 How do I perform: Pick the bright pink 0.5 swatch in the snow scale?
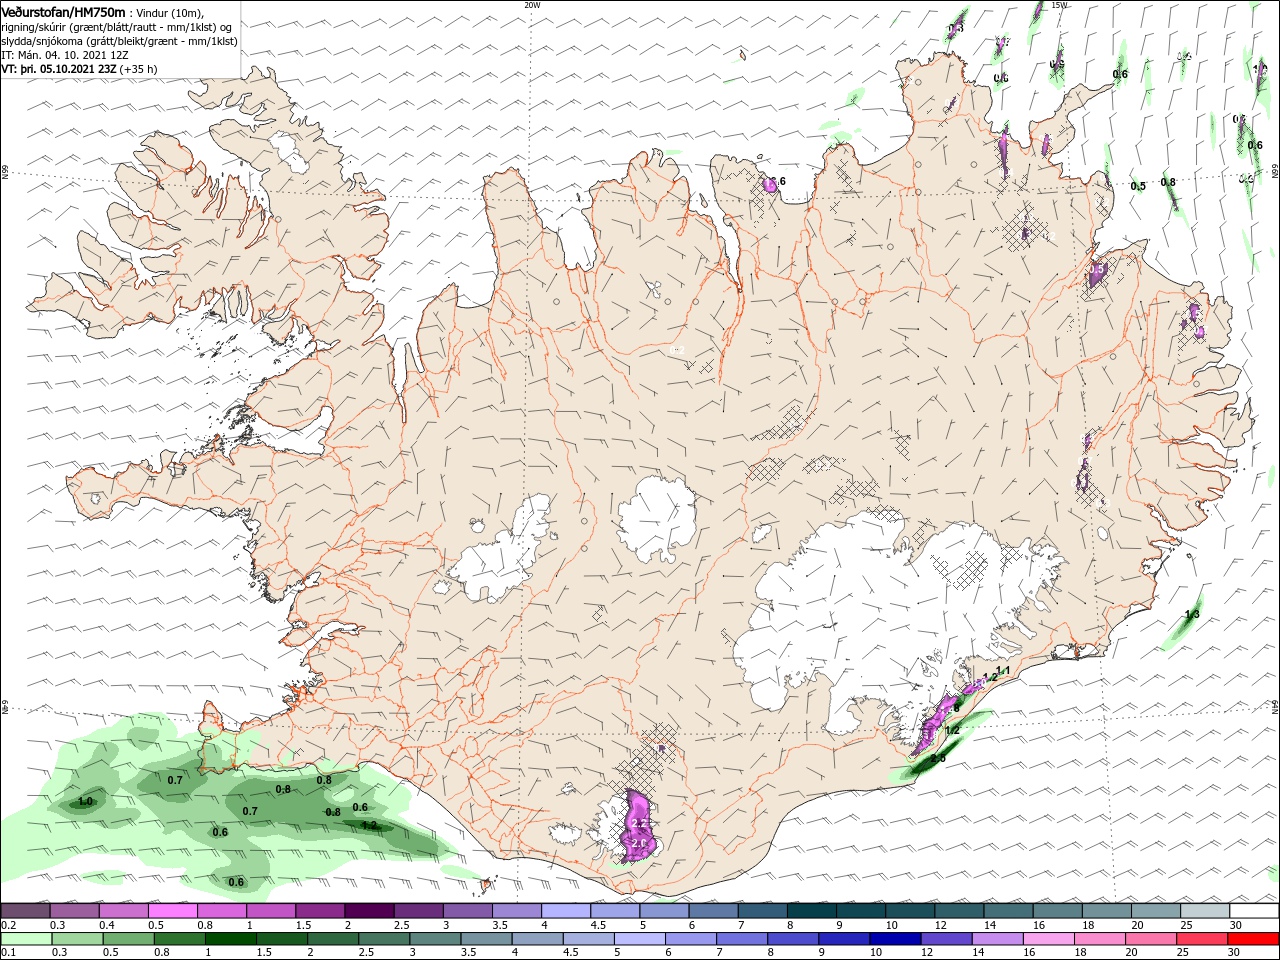pos(172,911)
